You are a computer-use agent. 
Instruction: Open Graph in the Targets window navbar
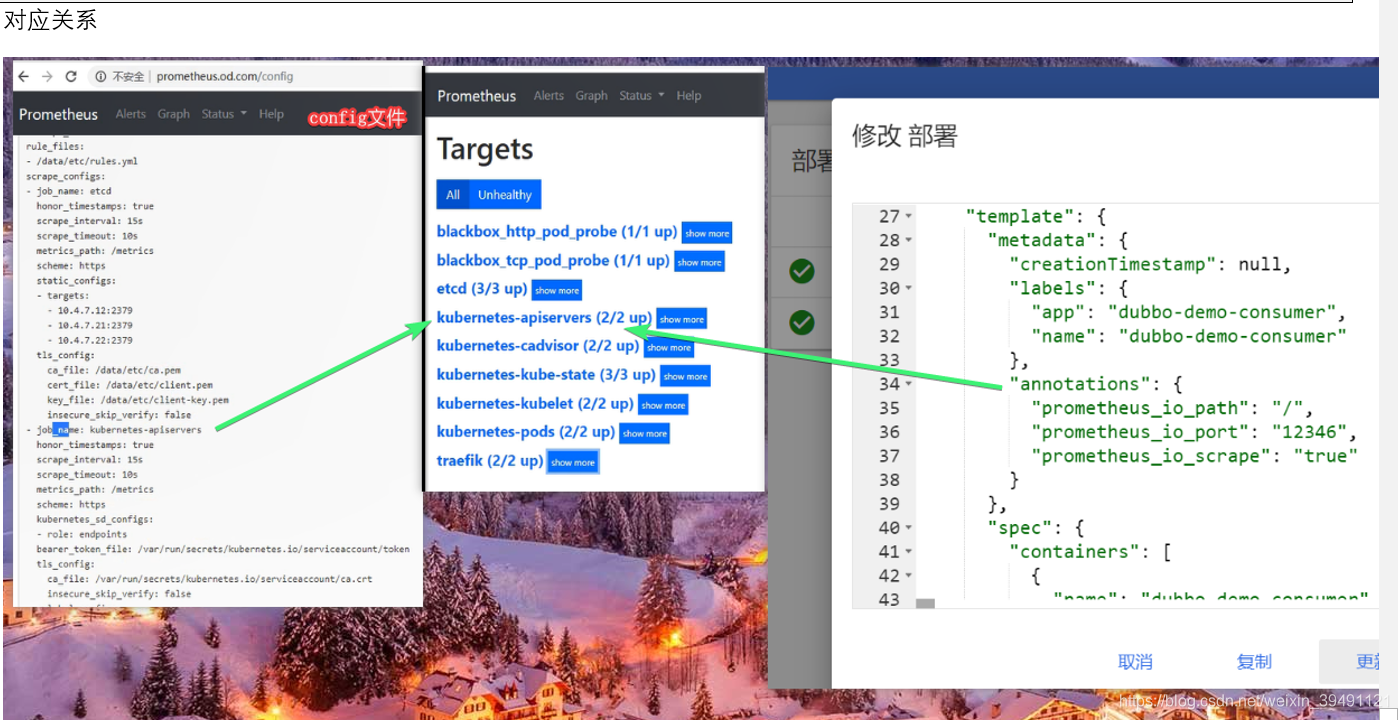pos(591,96)
